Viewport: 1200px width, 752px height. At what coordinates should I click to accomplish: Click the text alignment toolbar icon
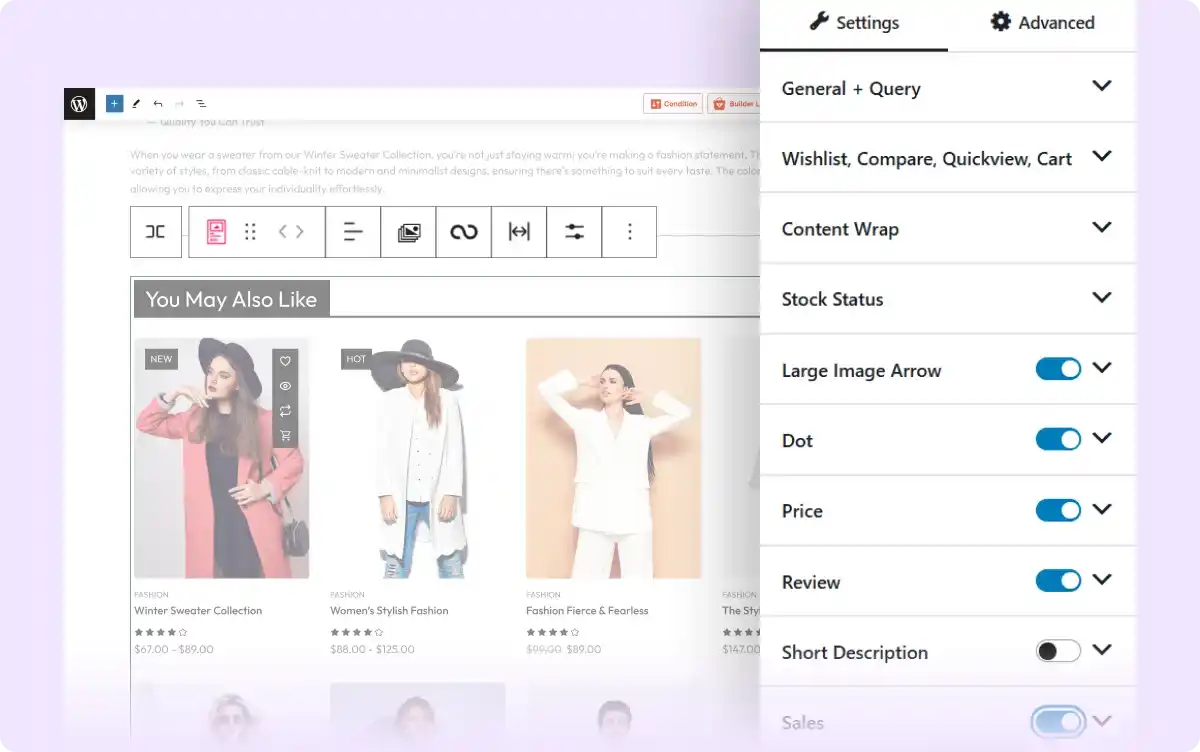353,232
